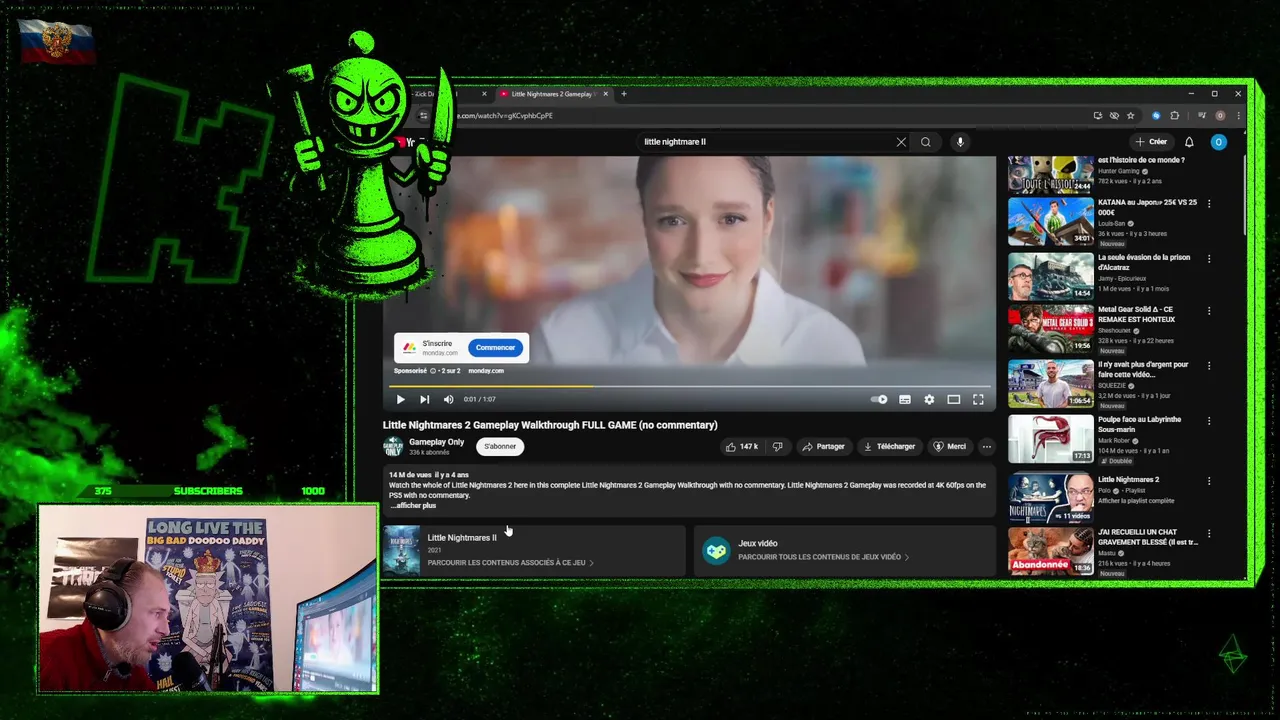Screen dimensions: 1280x720
Task: Clear the YouTube search box
Action: (901, 142)
